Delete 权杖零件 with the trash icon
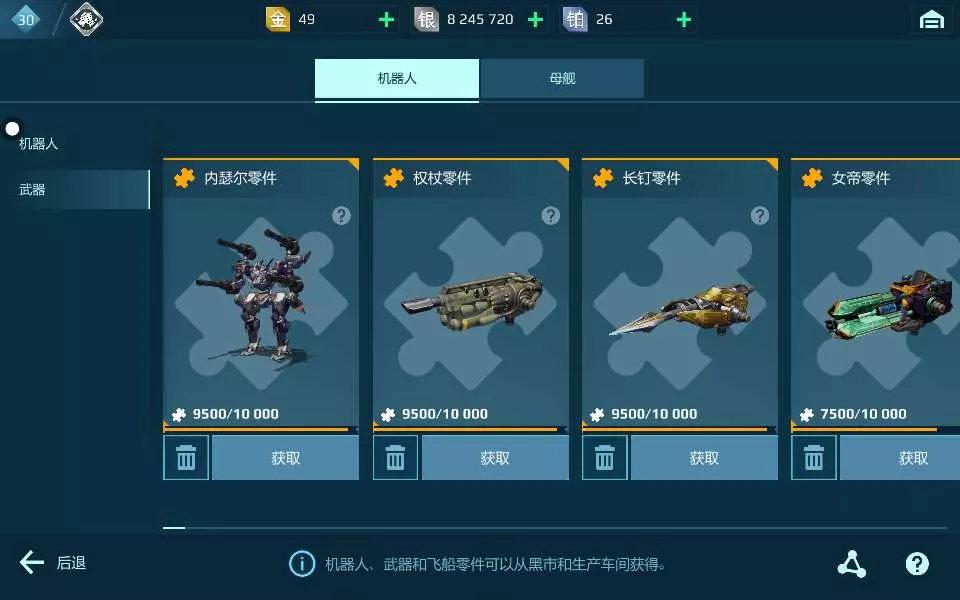The width and height of the screenshot is (960, 600). [396, 457]
